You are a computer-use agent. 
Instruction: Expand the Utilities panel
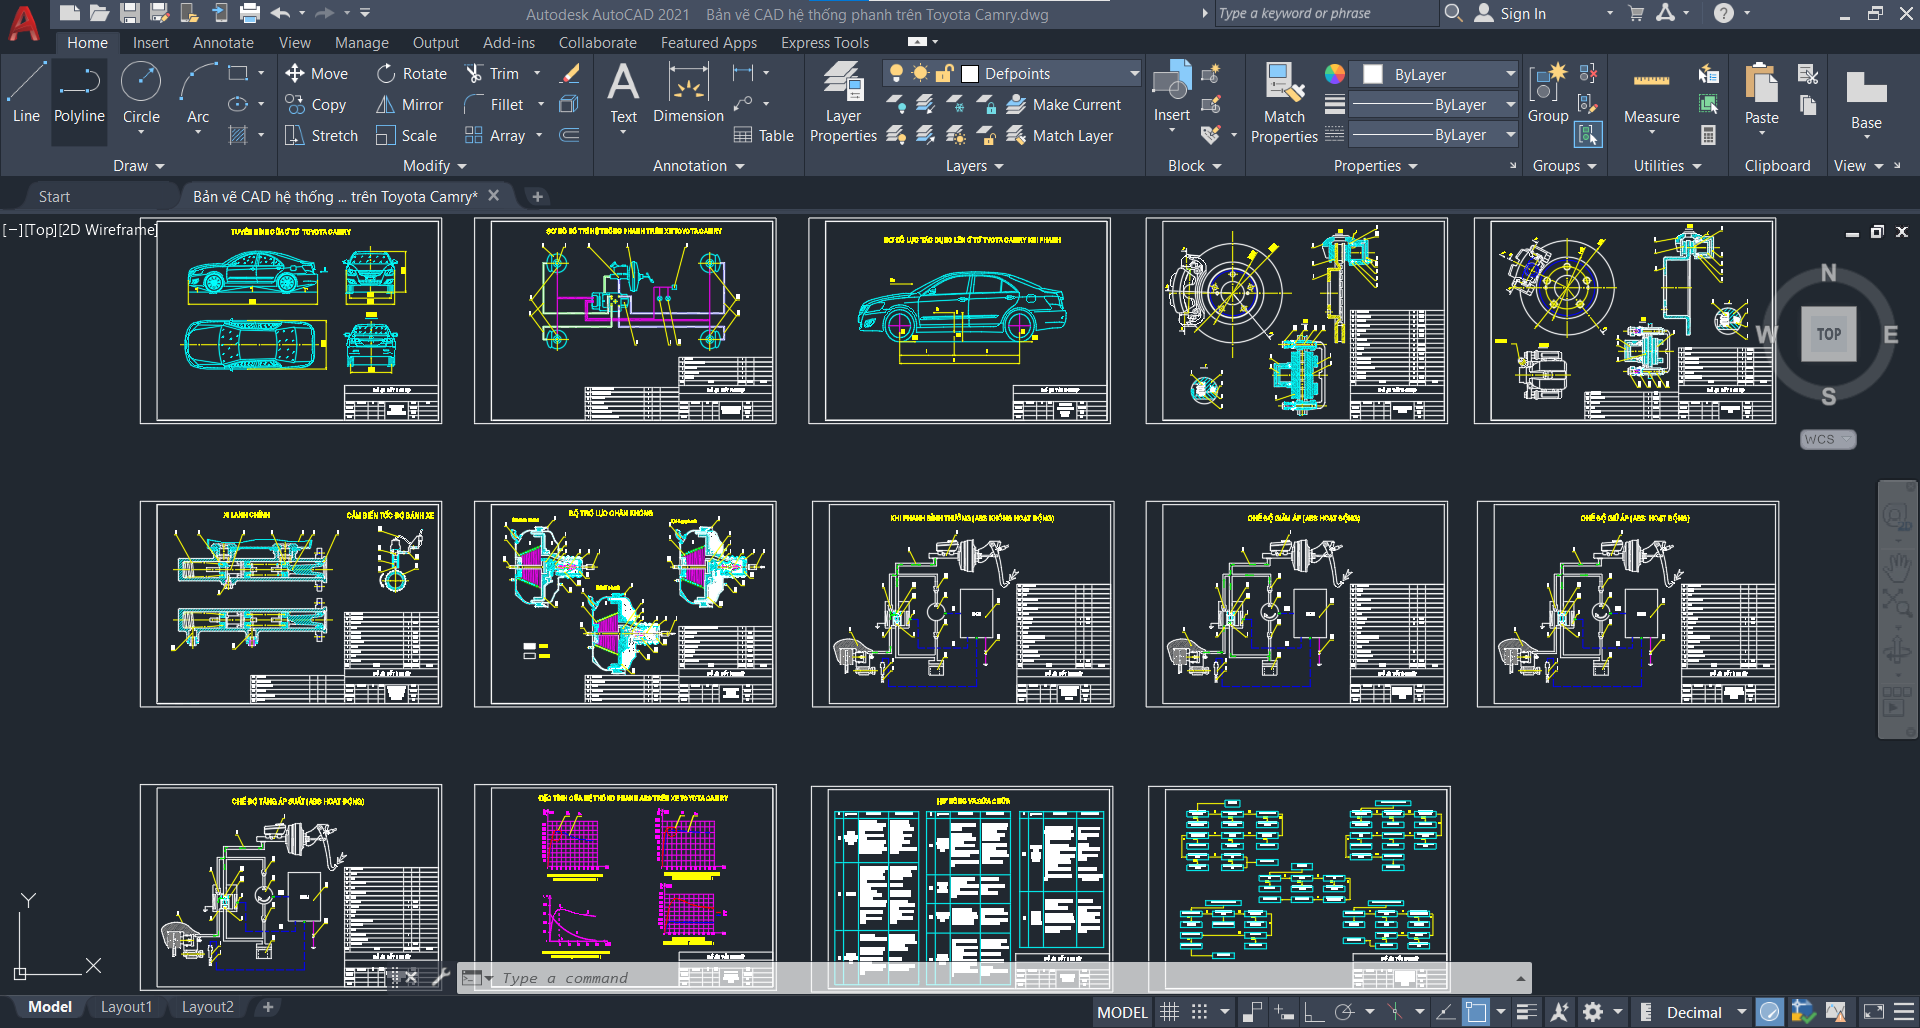coord(1667,166)
